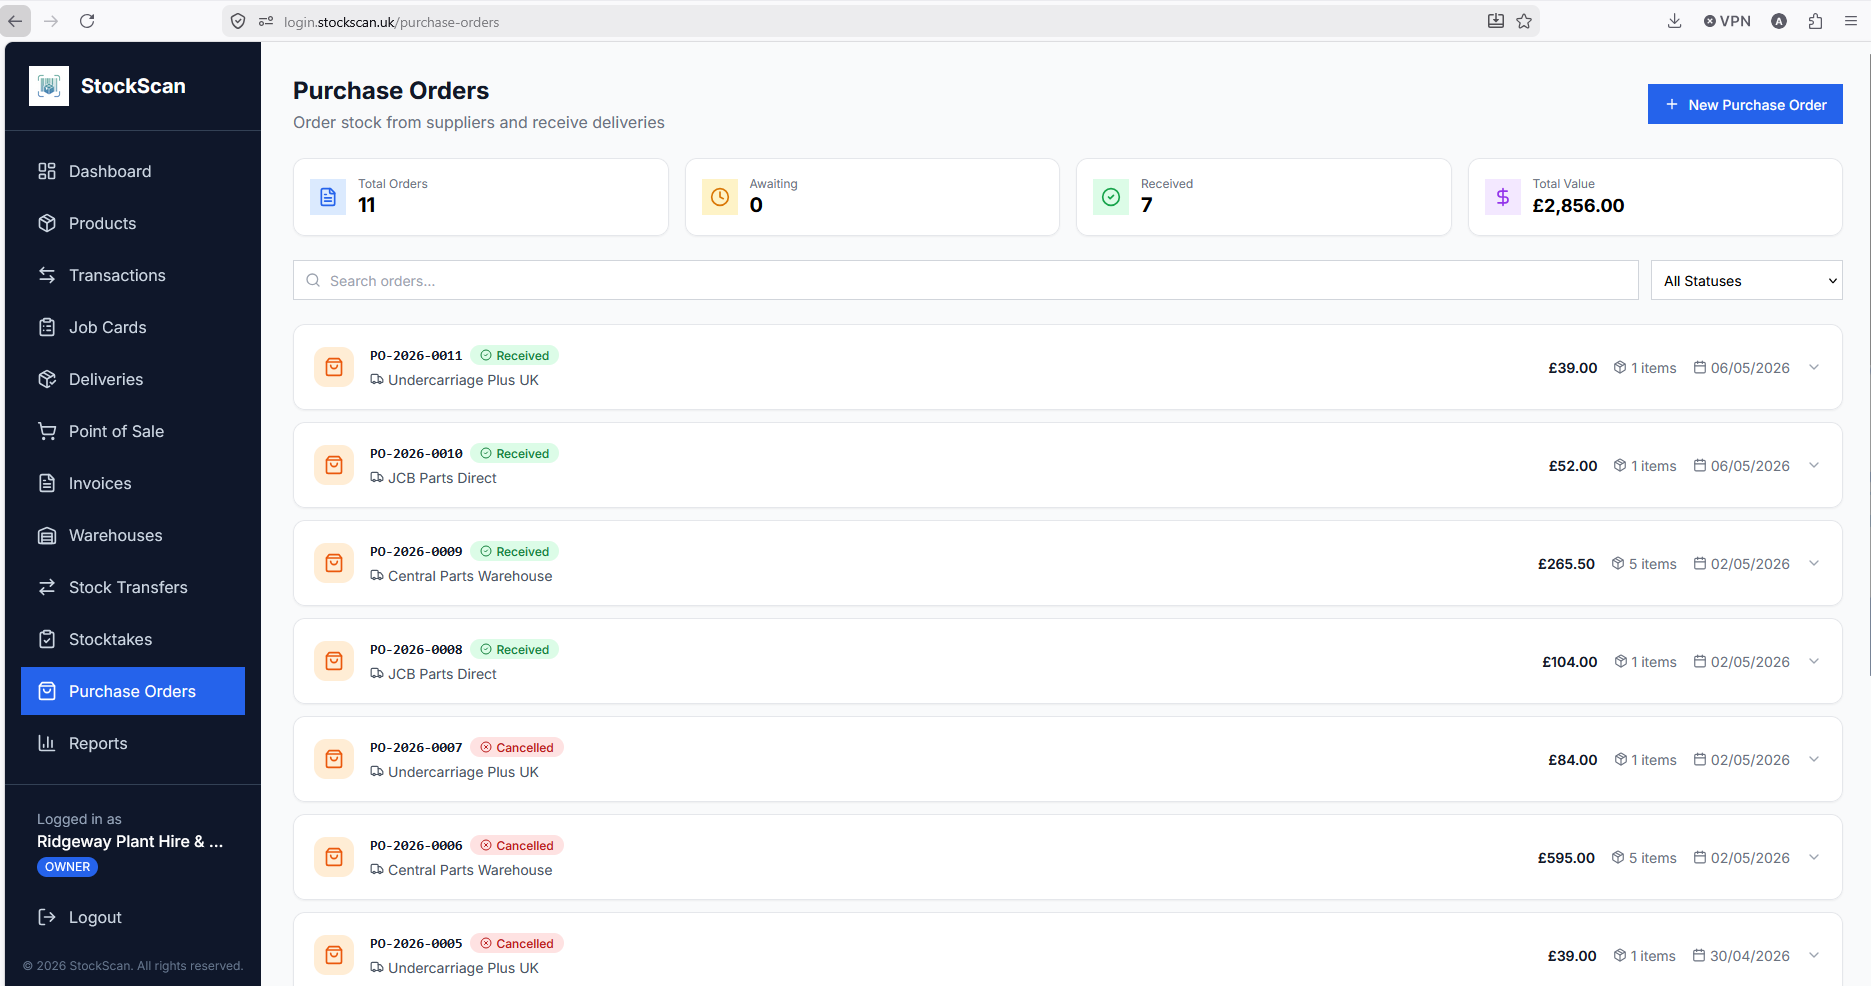Click the Total Orders document icon
Viewport: 1871px width, 986px height.
coord(328,197)
